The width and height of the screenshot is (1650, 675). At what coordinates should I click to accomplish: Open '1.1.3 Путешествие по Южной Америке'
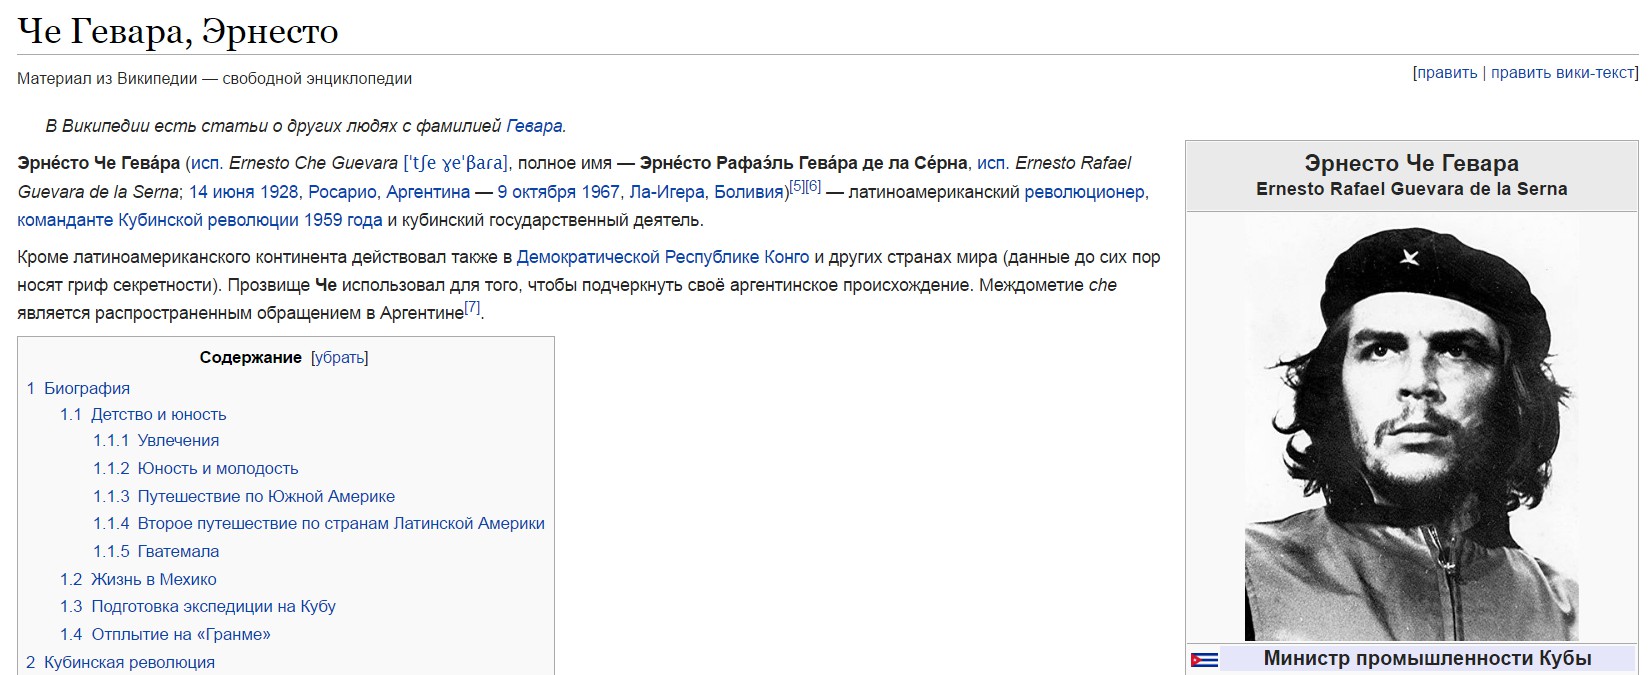tap(244, 496)
